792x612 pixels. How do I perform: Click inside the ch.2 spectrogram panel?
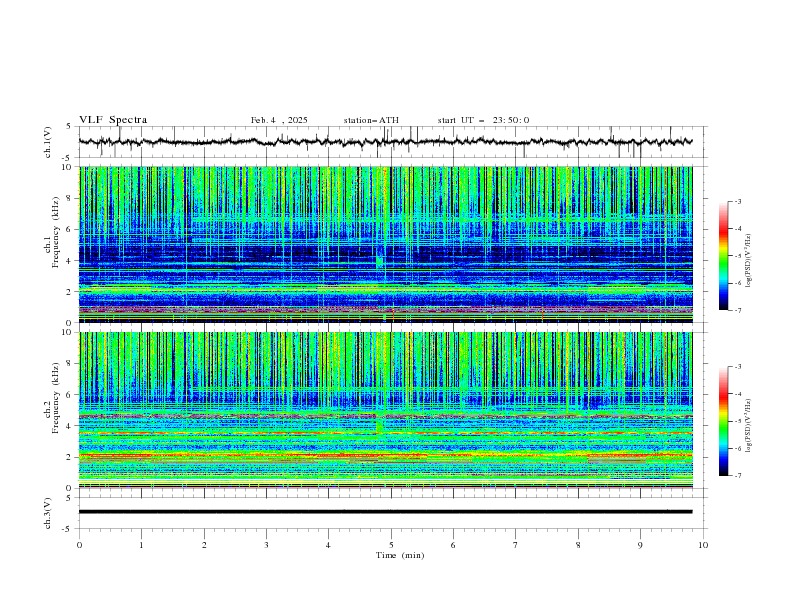(x=385, y=410)
